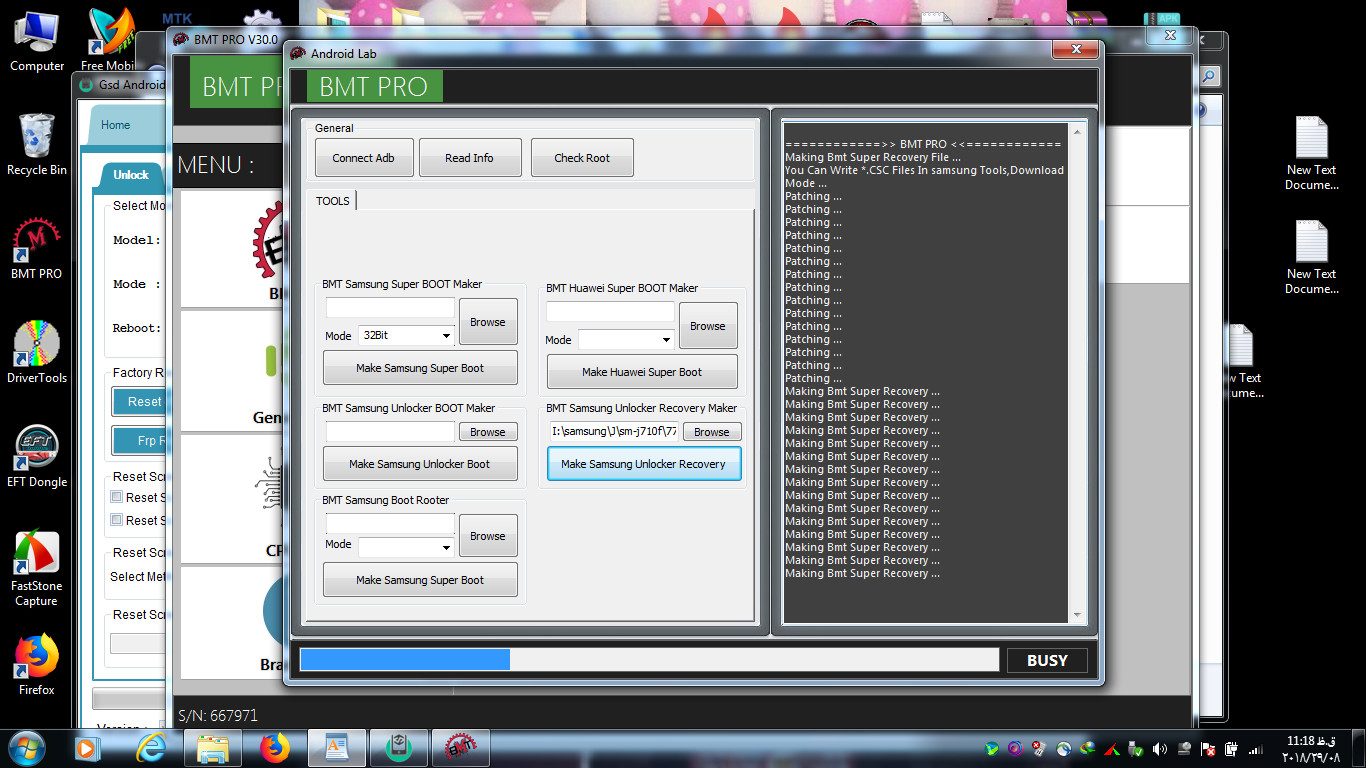1366x768 pixels.
Task: Open the network signal bars tray icon
Action: coord(1256,748)
